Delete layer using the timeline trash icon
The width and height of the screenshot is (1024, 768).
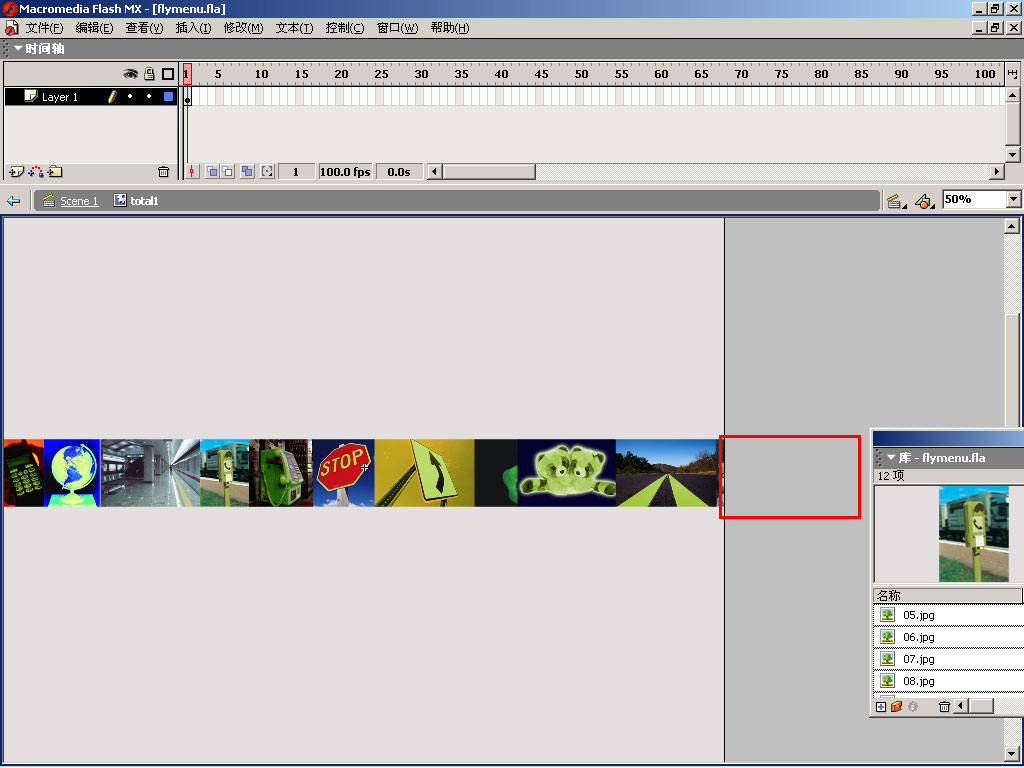[x=163, y=172]
